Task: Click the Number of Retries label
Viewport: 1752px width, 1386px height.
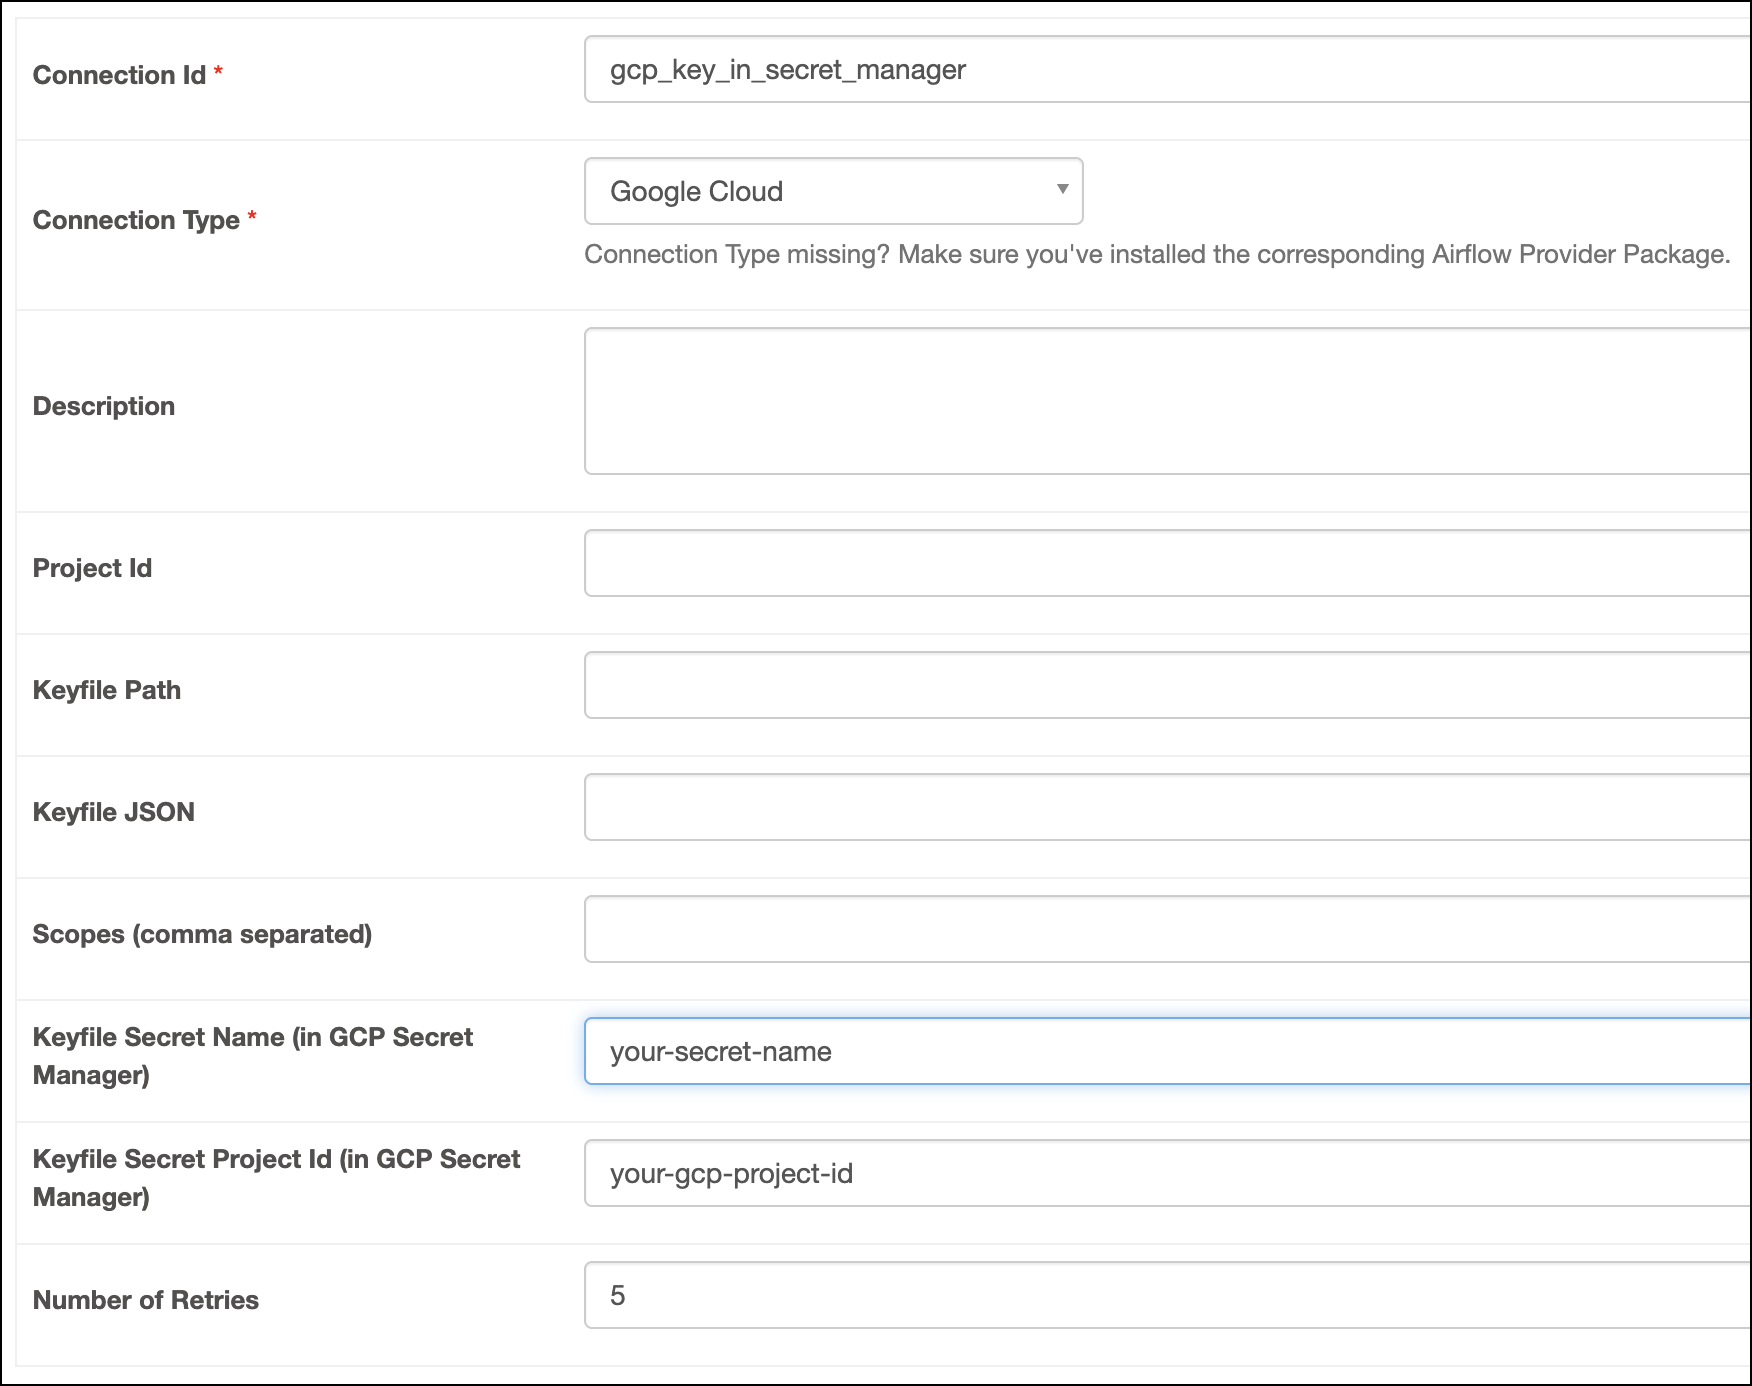Action: click(x=146, y=1300)
